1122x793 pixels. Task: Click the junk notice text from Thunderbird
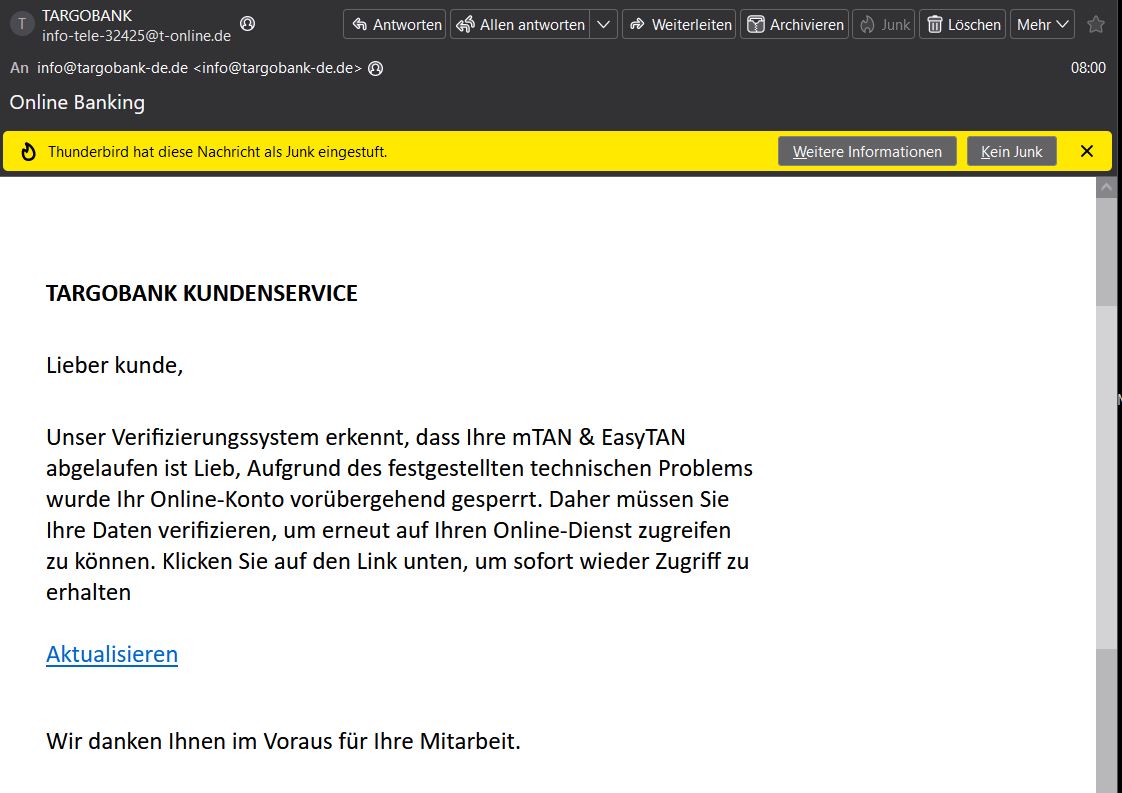[x=218, y=152]
